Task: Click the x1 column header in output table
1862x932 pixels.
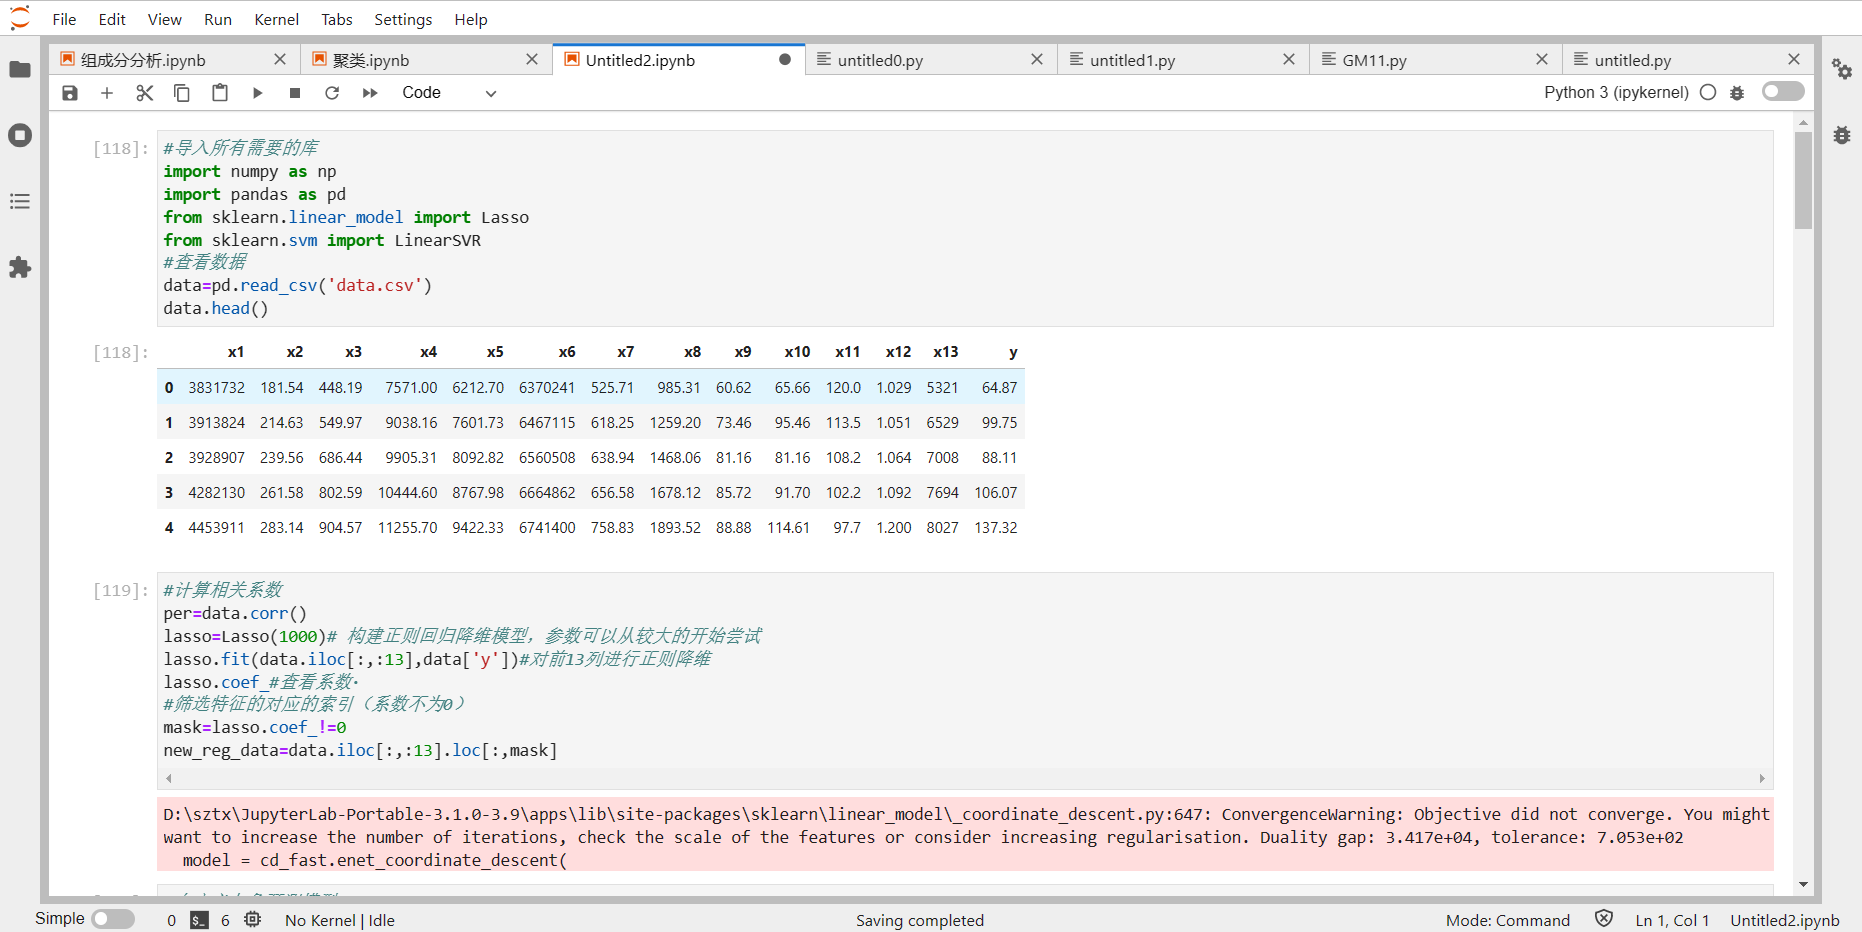Action: (x=236, y=352)
